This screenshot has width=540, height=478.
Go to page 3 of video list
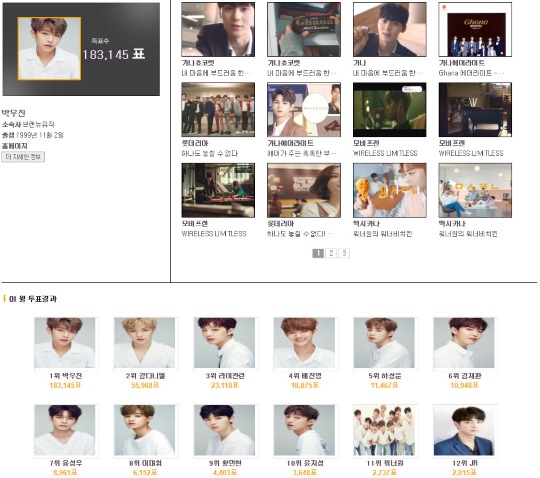click(344, 253)
